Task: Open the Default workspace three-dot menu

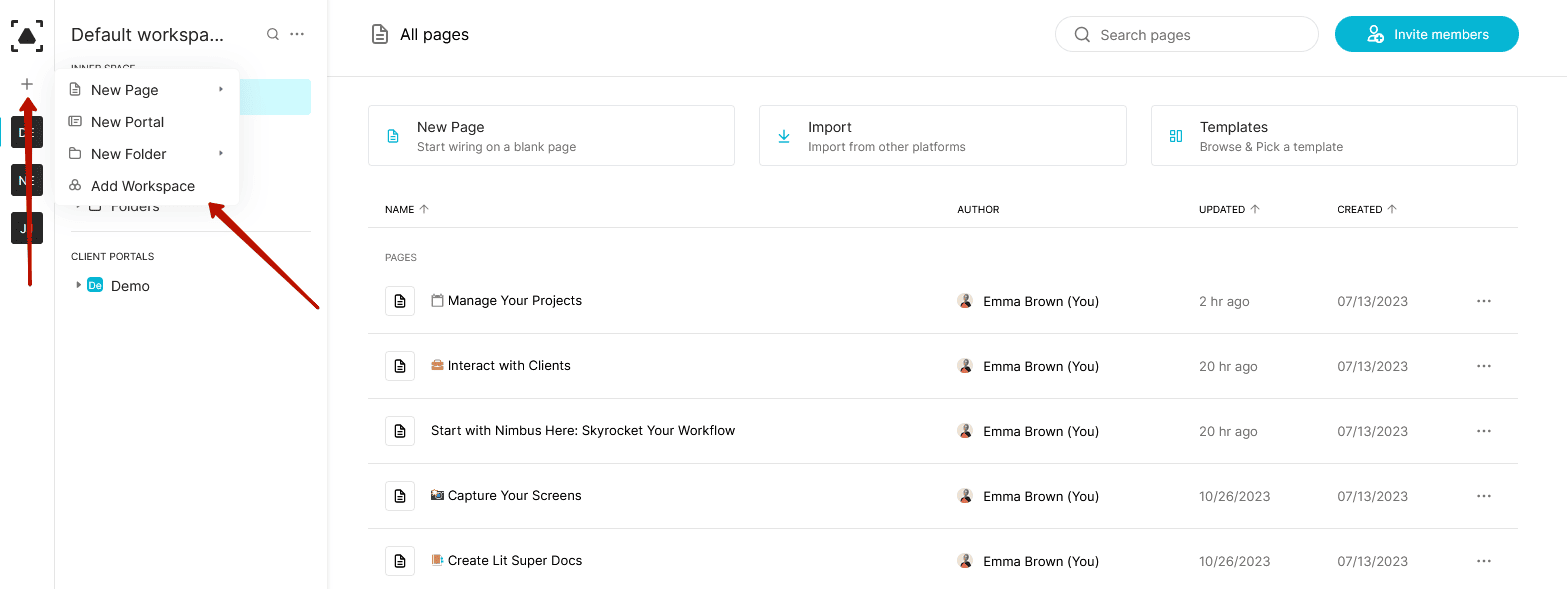Action: [297, 34]
